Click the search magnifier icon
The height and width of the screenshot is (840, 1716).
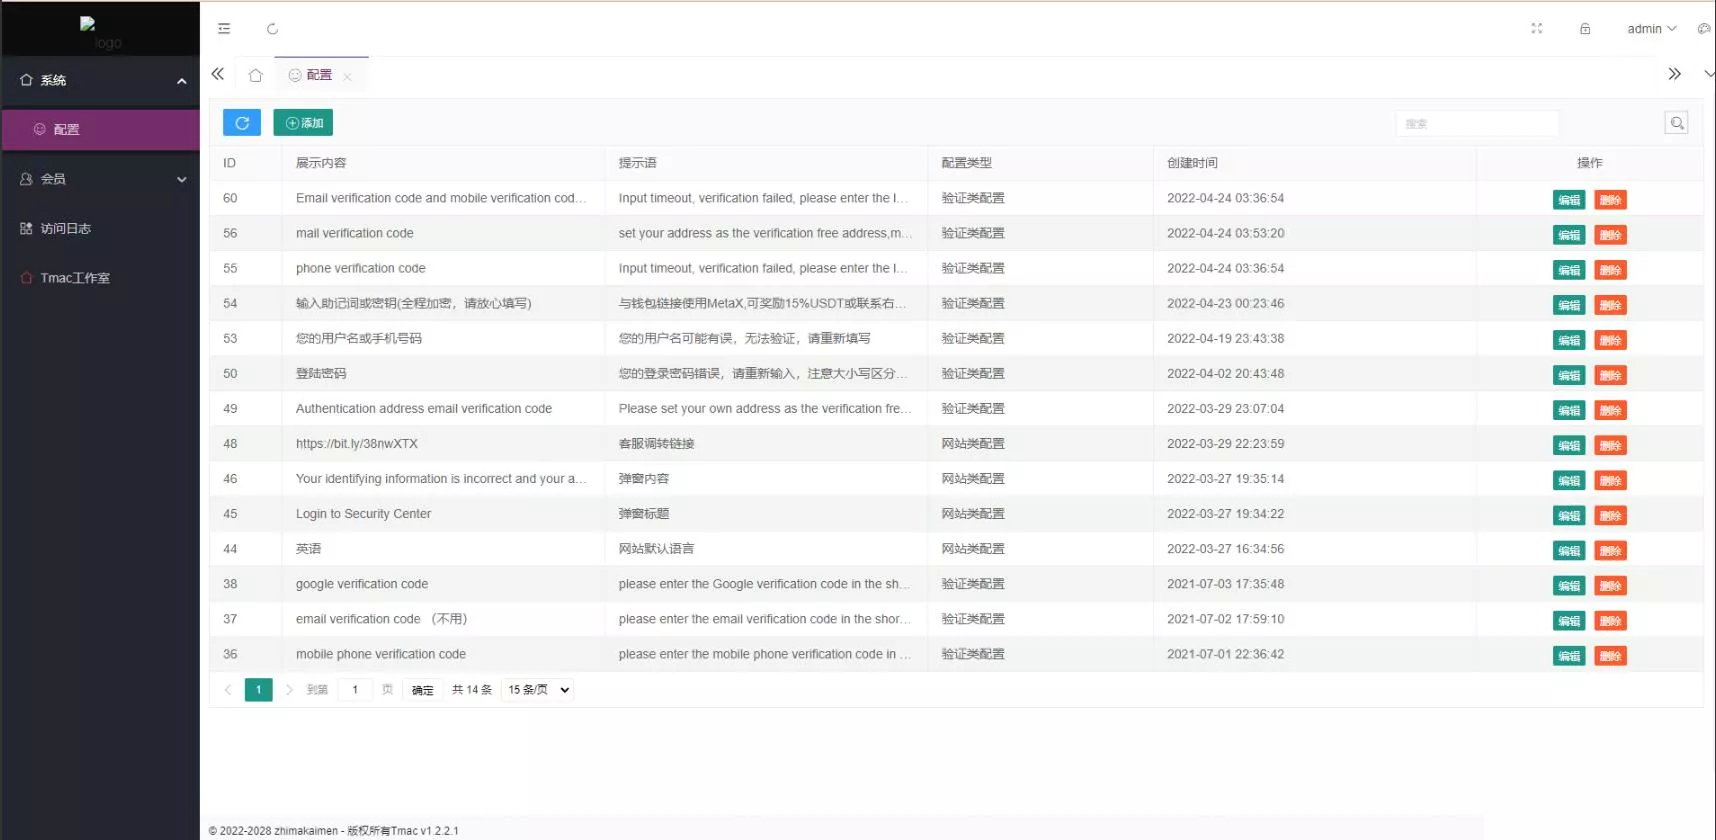click(x=1676, y=123)
